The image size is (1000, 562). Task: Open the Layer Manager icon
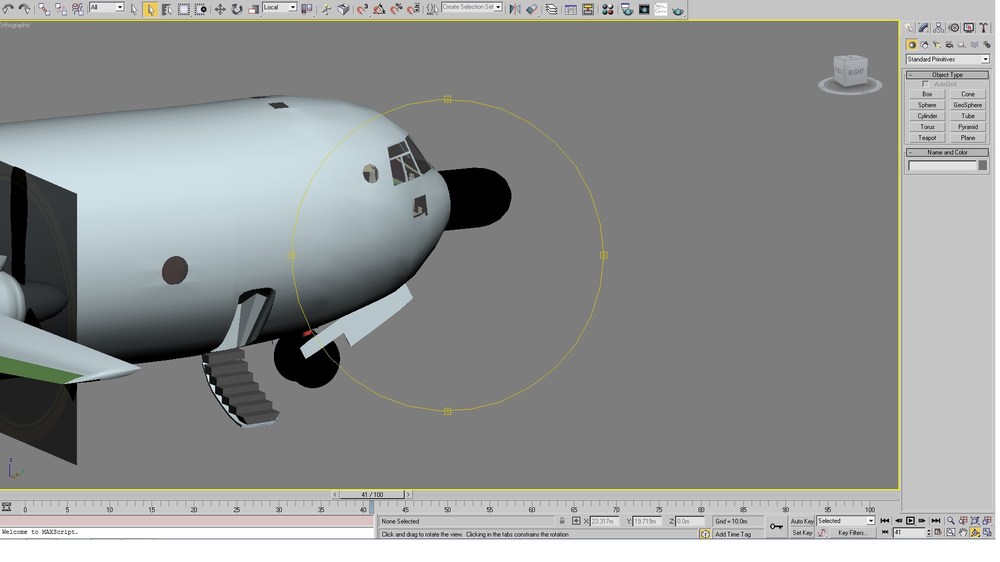pos(552,10)
